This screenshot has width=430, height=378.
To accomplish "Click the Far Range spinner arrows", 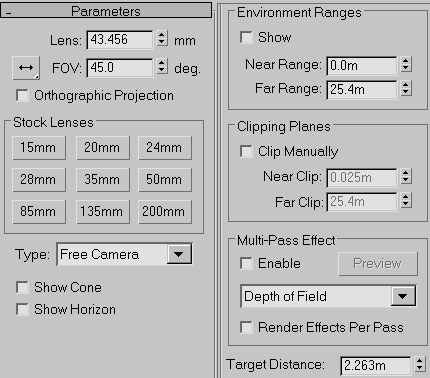I will 405,88.
